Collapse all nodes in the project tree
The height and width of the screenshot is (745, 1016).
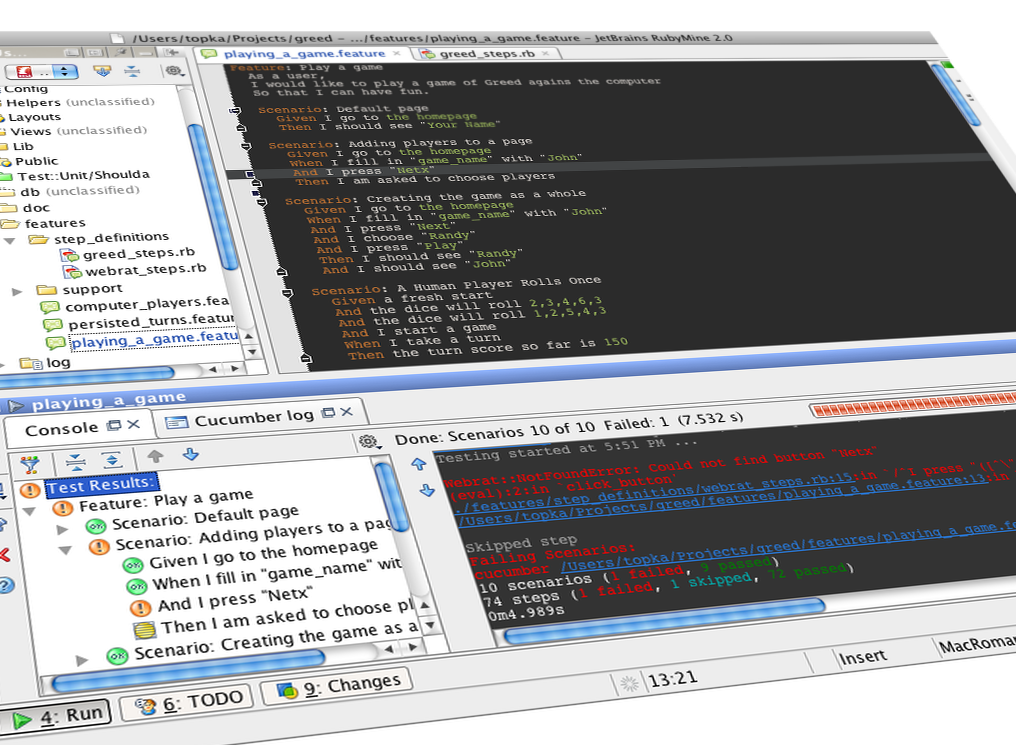(132, 71)
